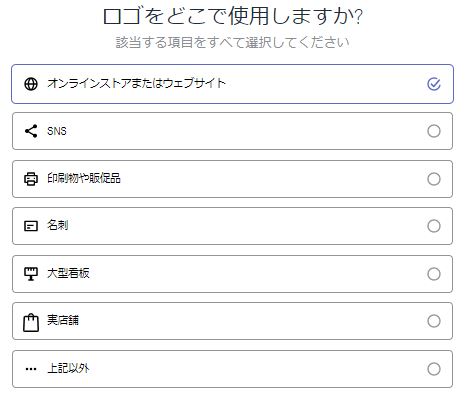Click the globe icon for online store
The height and width of the screenshot is (403, 470).
coord(31,84)
